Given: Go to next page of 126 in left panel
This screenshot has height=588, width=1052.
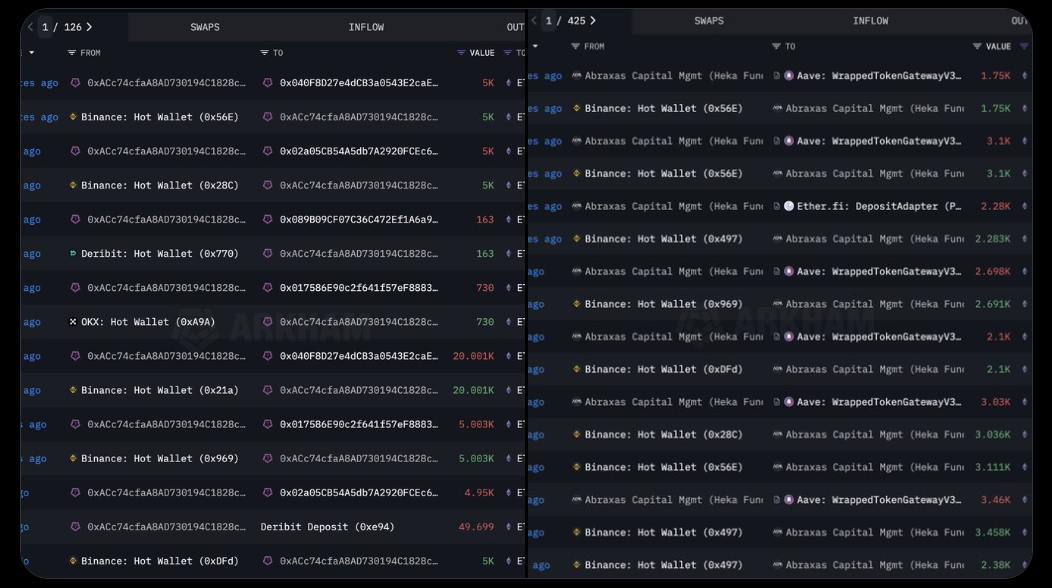Looking at the screenshot, I should pos(89,27).
